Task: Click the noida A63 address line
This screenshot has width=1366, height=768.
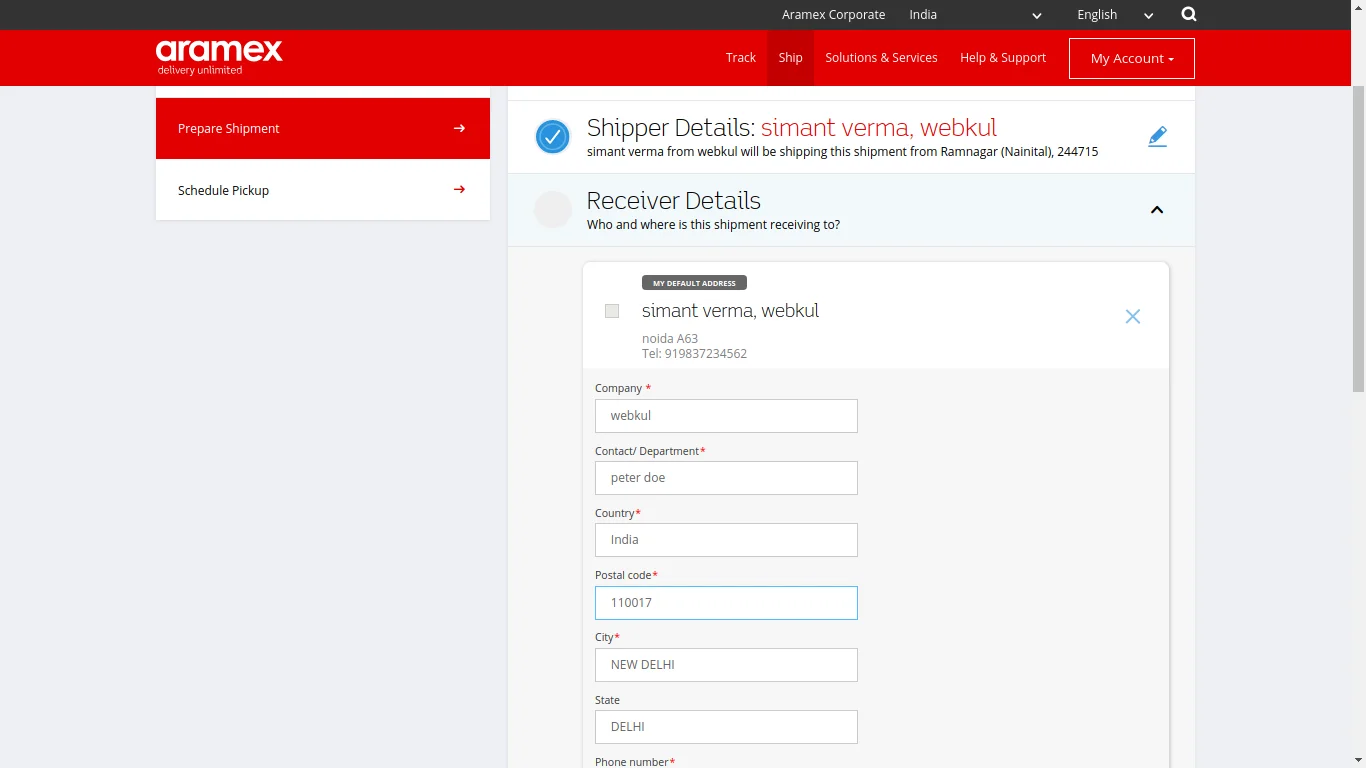Action: click(670, 339)
